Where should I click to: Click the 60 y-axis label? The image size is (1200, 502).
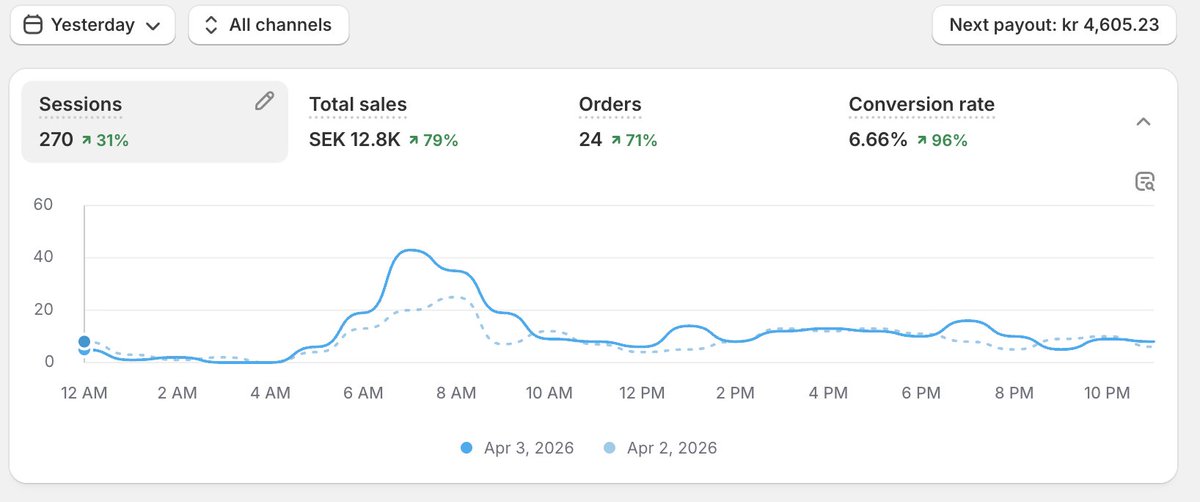point(43,205)
